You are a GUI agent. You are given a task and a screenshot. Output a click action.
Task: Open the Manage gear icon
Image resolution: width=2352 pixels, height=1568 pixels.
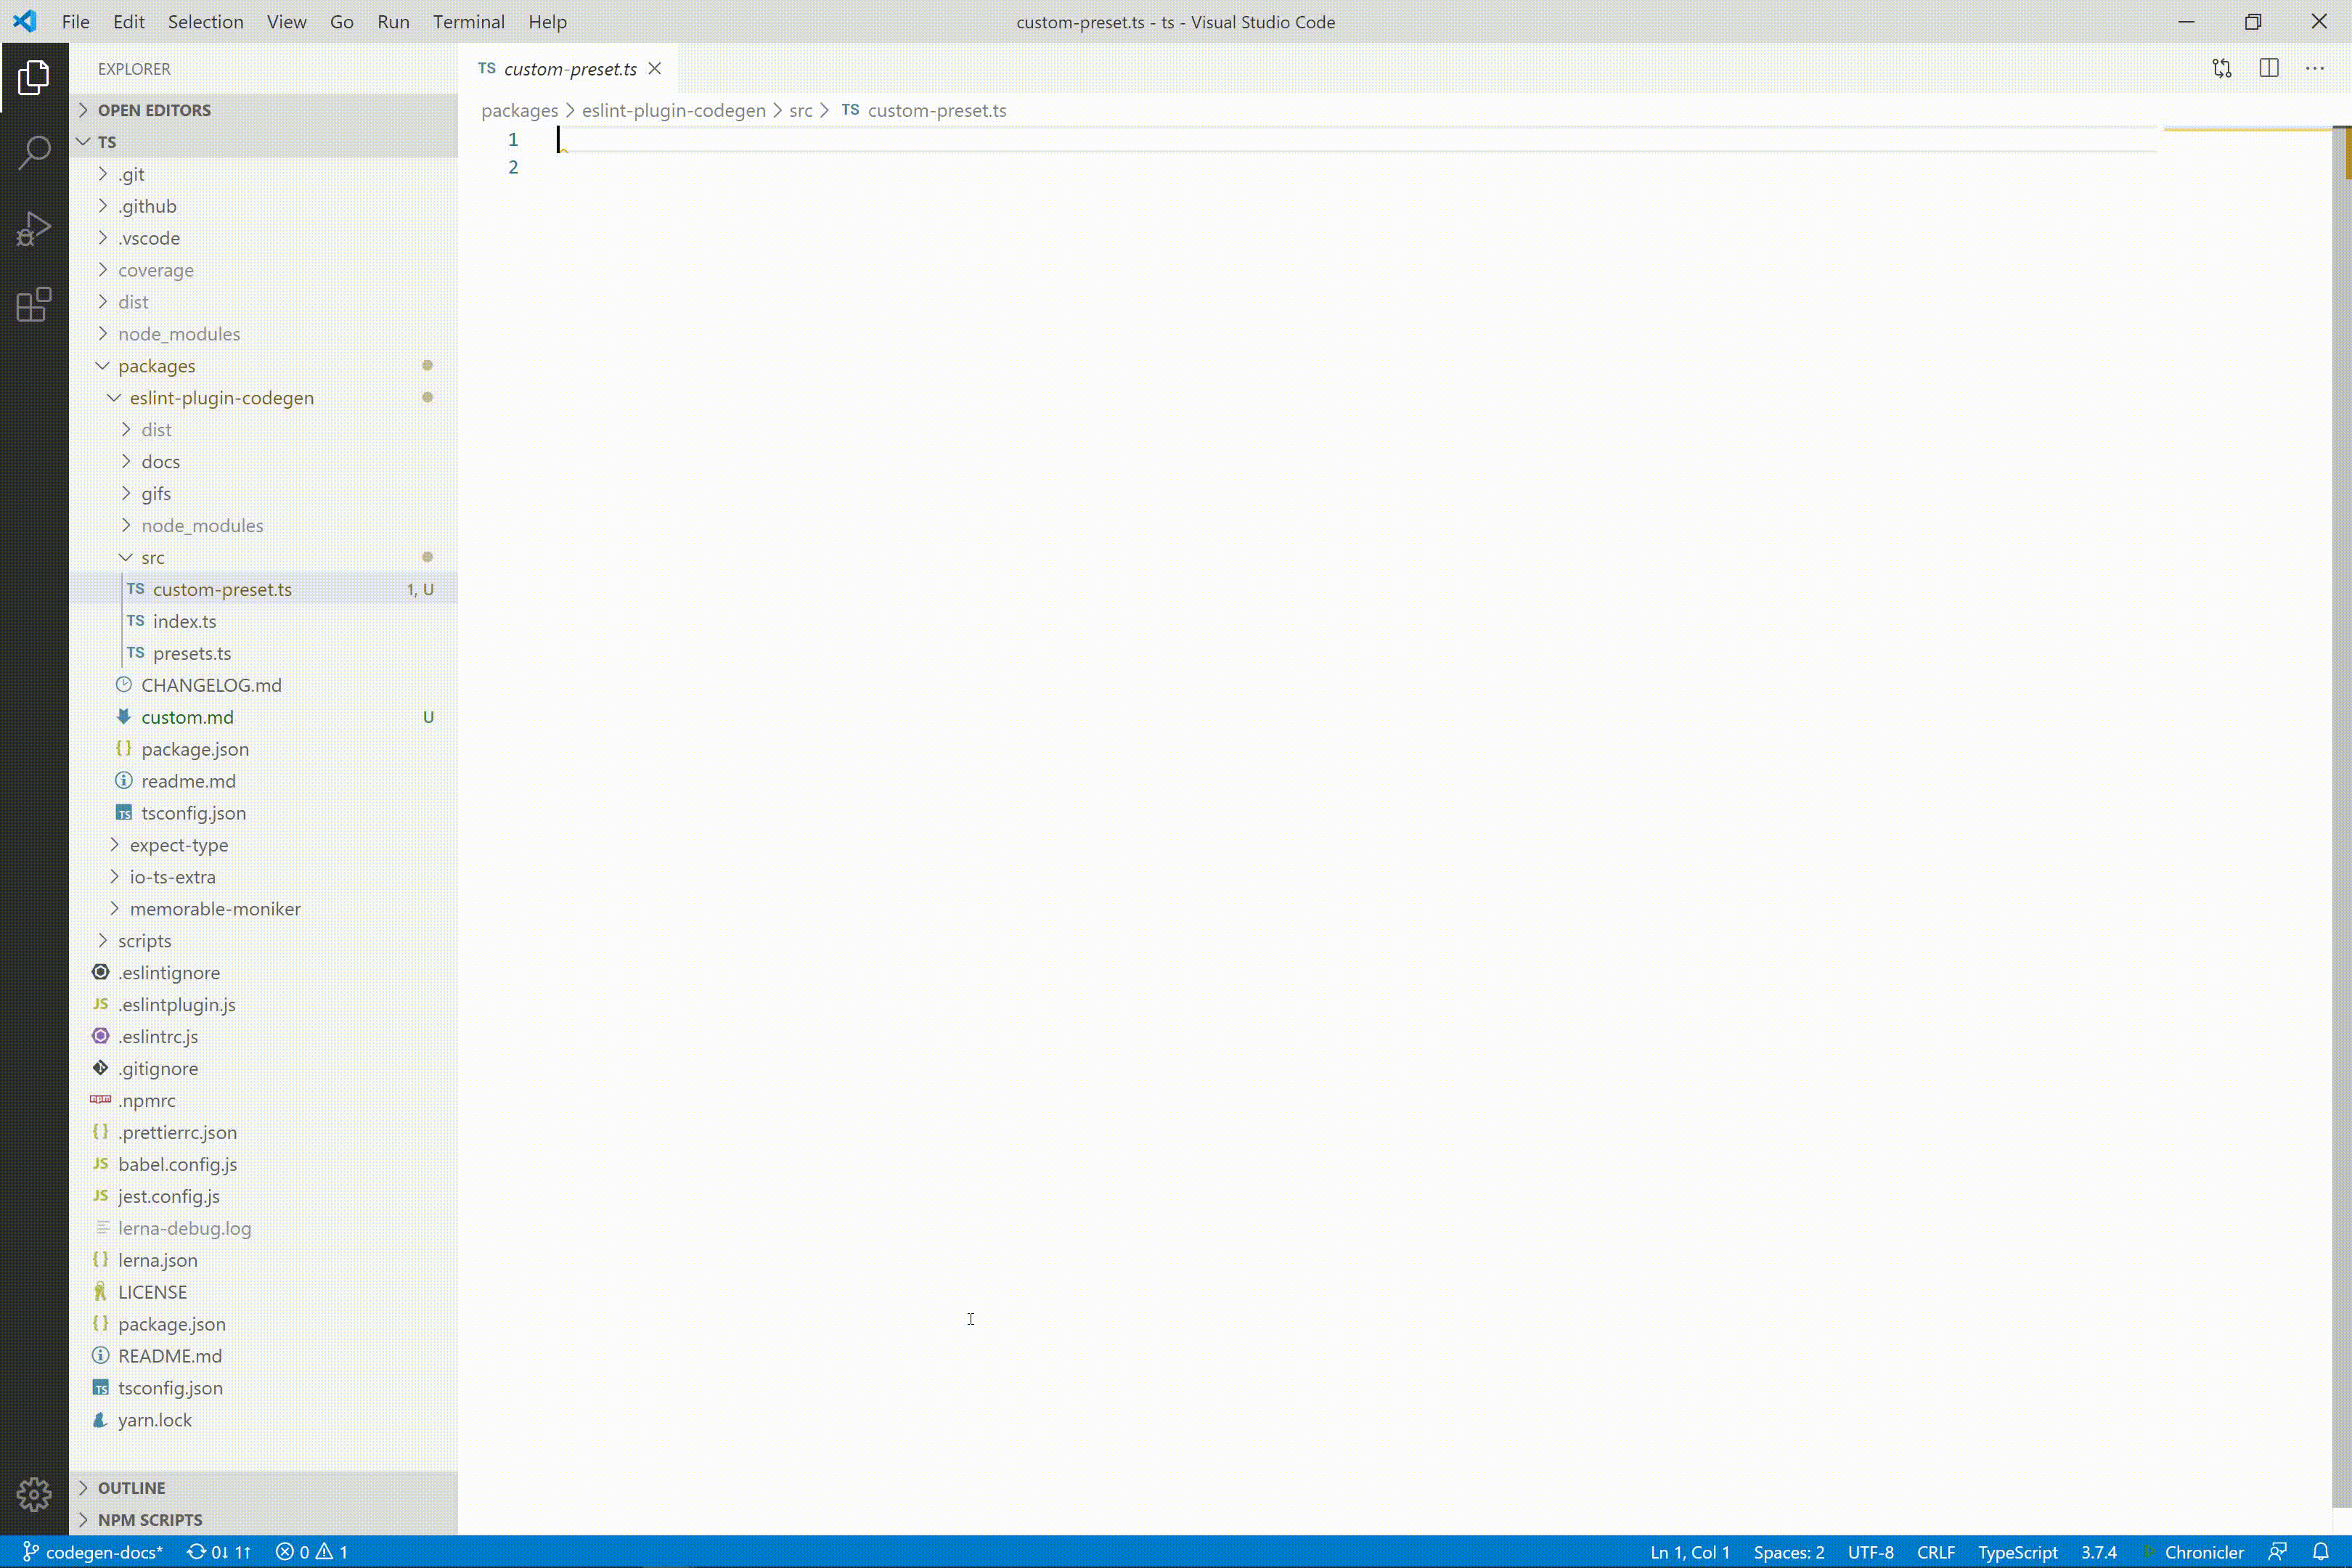[34, 1494]
